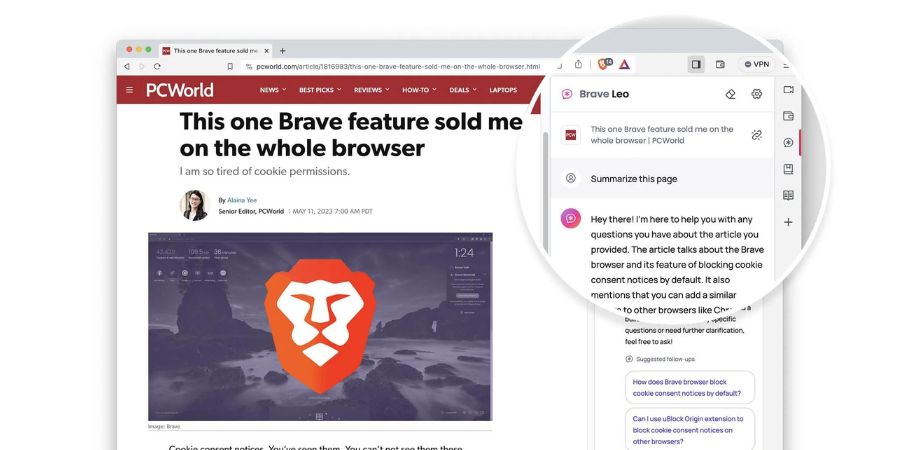
Task: Toggle the sidebar panel button
Action: coord(696,64)
